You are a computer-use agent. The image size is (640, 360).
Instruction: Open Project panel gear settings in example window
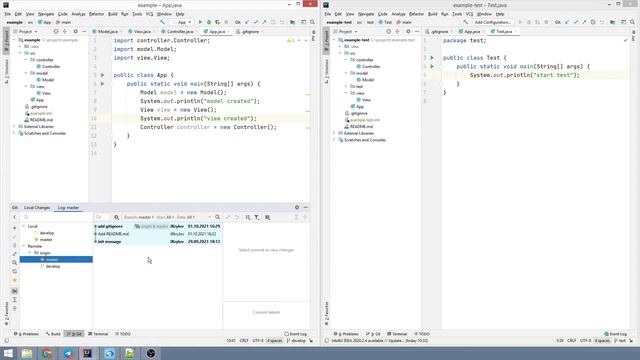(x=76, y=31)
